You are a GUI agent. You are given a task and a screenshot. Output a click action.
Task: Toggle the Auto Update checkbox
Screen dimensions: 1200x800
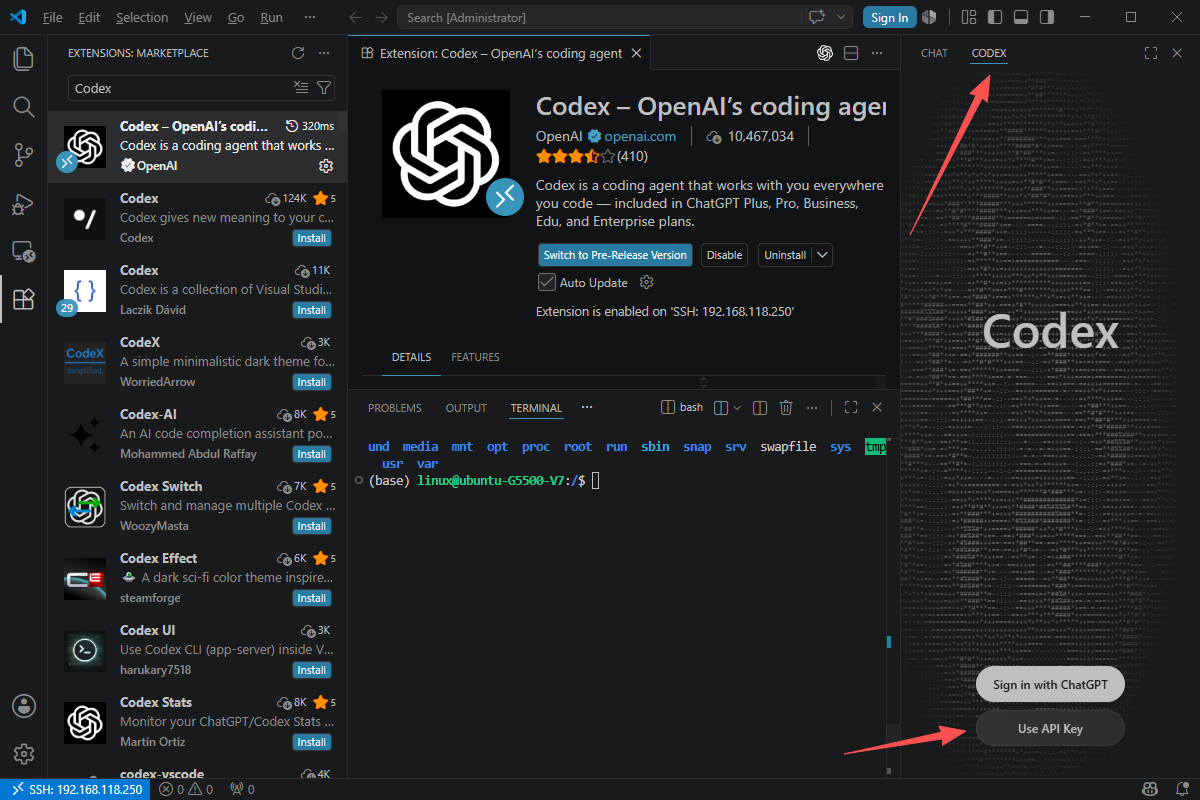(547, 282)
